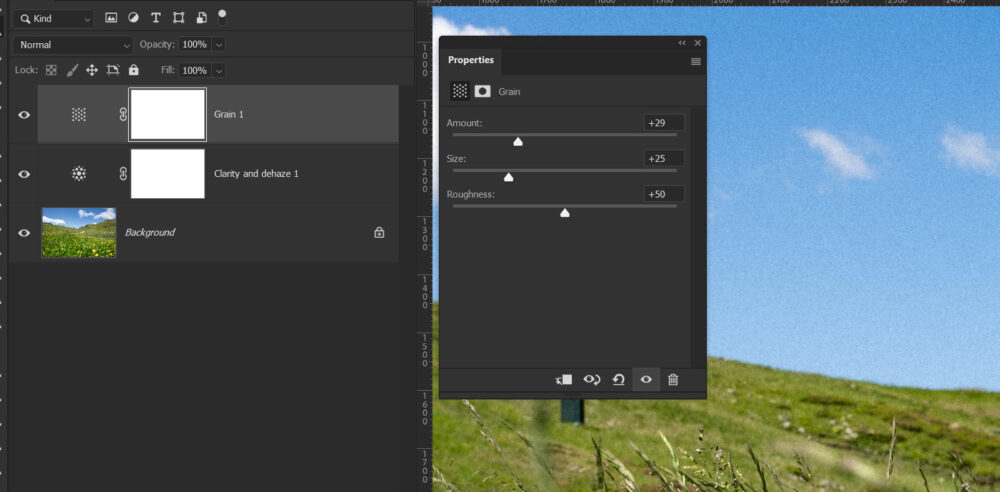Hide the Clarity and dehaze 1 layer

[x=24, y=174]
